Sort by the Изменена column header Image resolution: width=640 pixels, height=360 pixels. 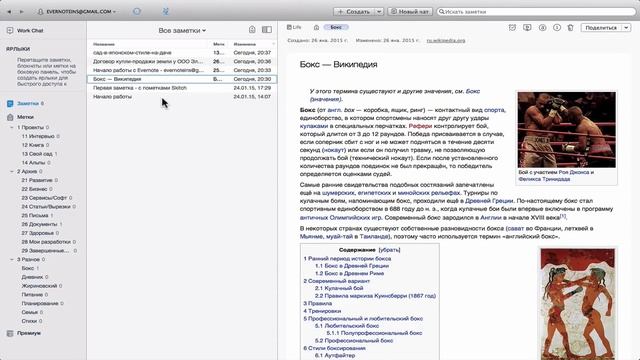pyautogui.click(x=245, y=44)
